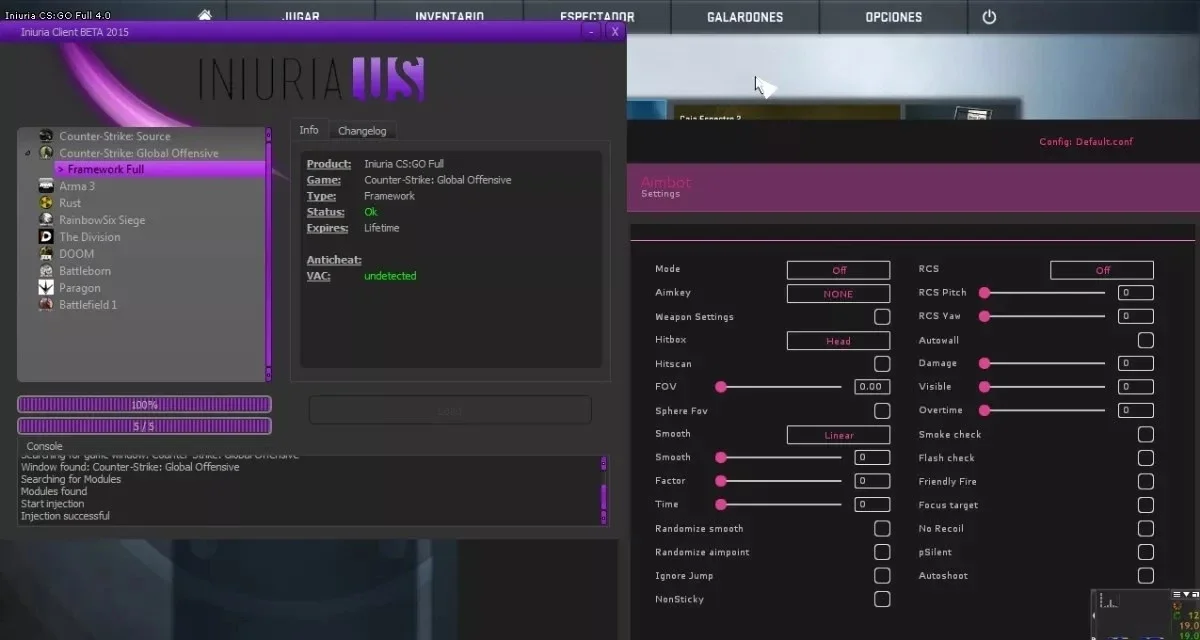
Task: Click the Battleborn game icon
Action: click(x=46, y=271)
